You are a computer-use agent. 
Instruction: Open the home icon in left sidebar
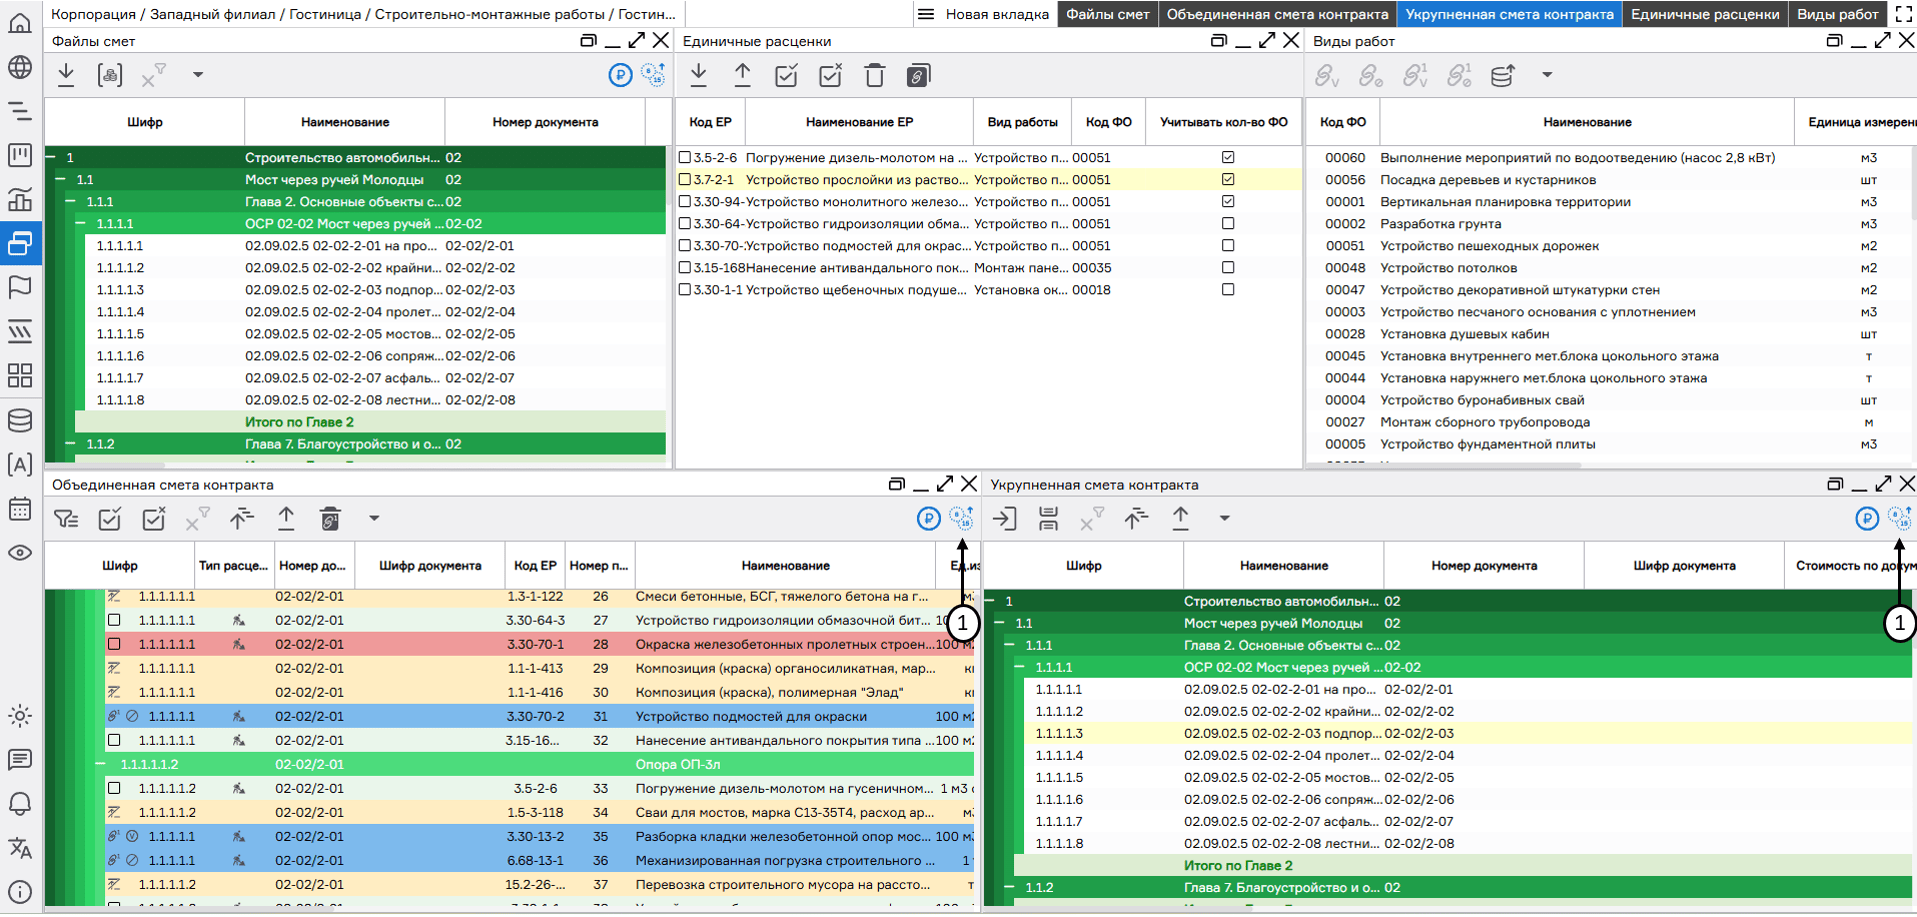(20, 22)
